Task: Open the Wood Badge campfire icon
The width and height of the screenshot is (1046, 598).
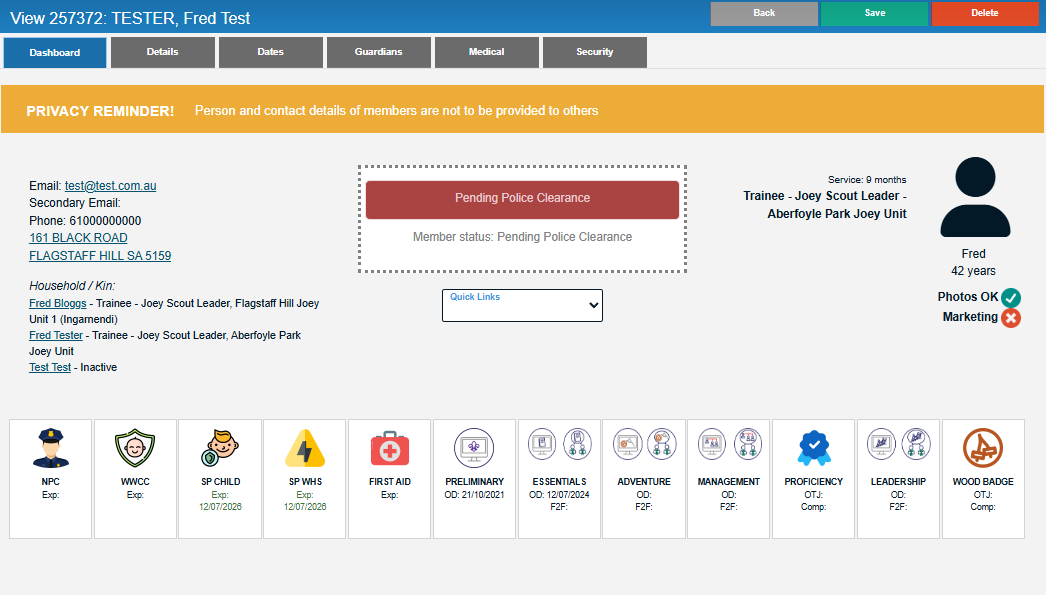Action: coord(982,448)
